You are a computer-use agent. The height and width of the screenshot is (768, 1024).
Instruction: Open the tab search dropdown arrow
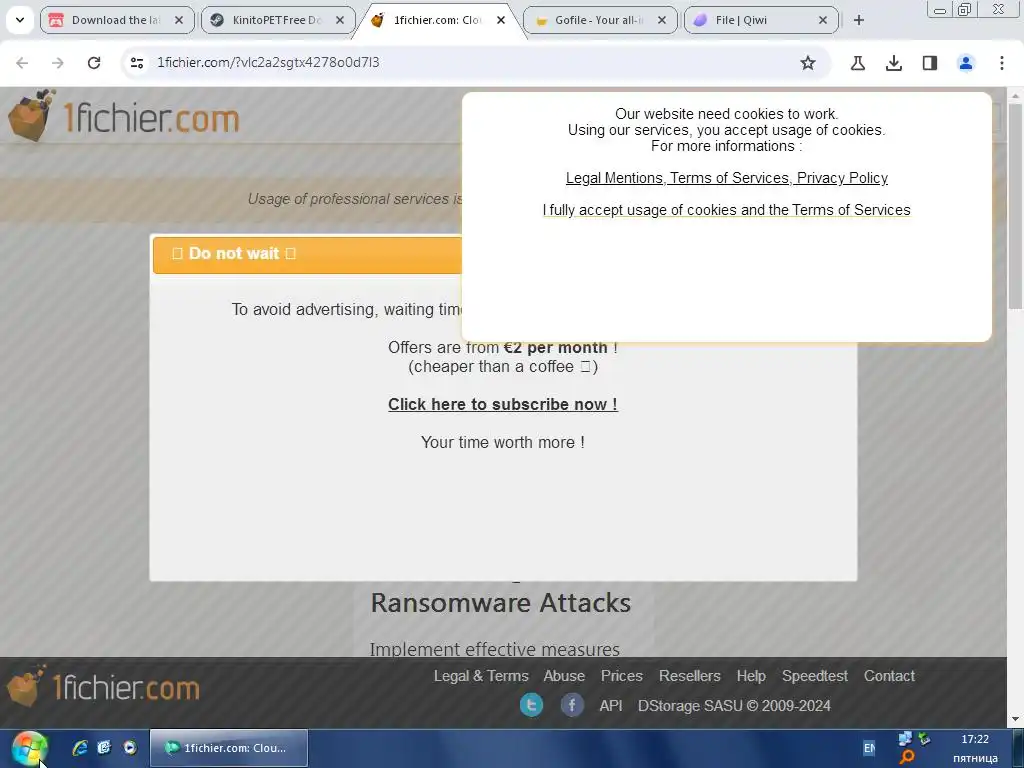(20, 20)
